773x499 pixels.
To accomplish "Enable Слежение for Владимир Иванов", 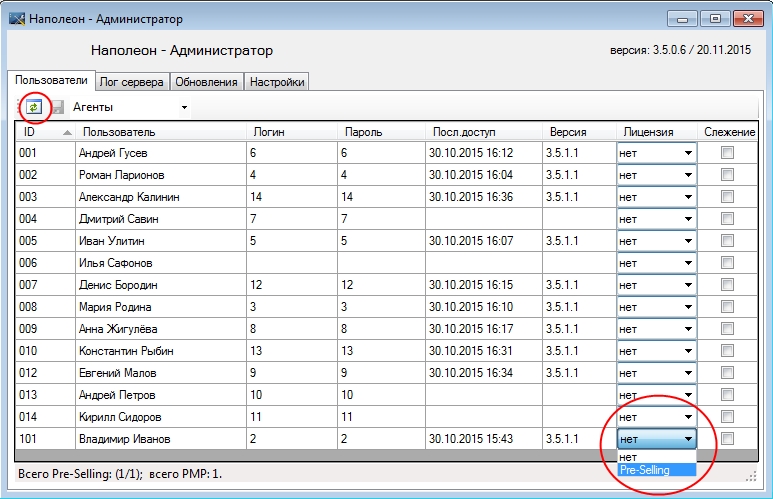I will [727, 438].
